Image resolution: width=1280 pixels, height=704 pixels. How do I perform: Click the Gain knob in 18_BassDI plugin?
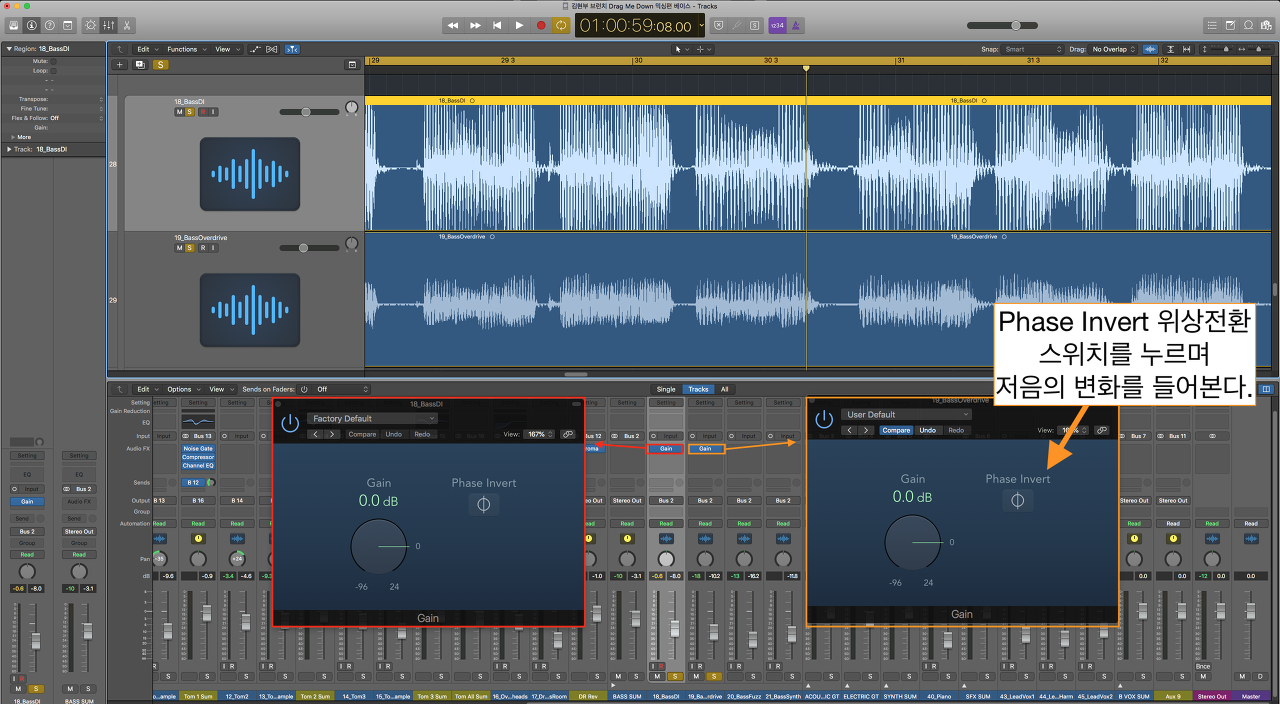[380, 547]
